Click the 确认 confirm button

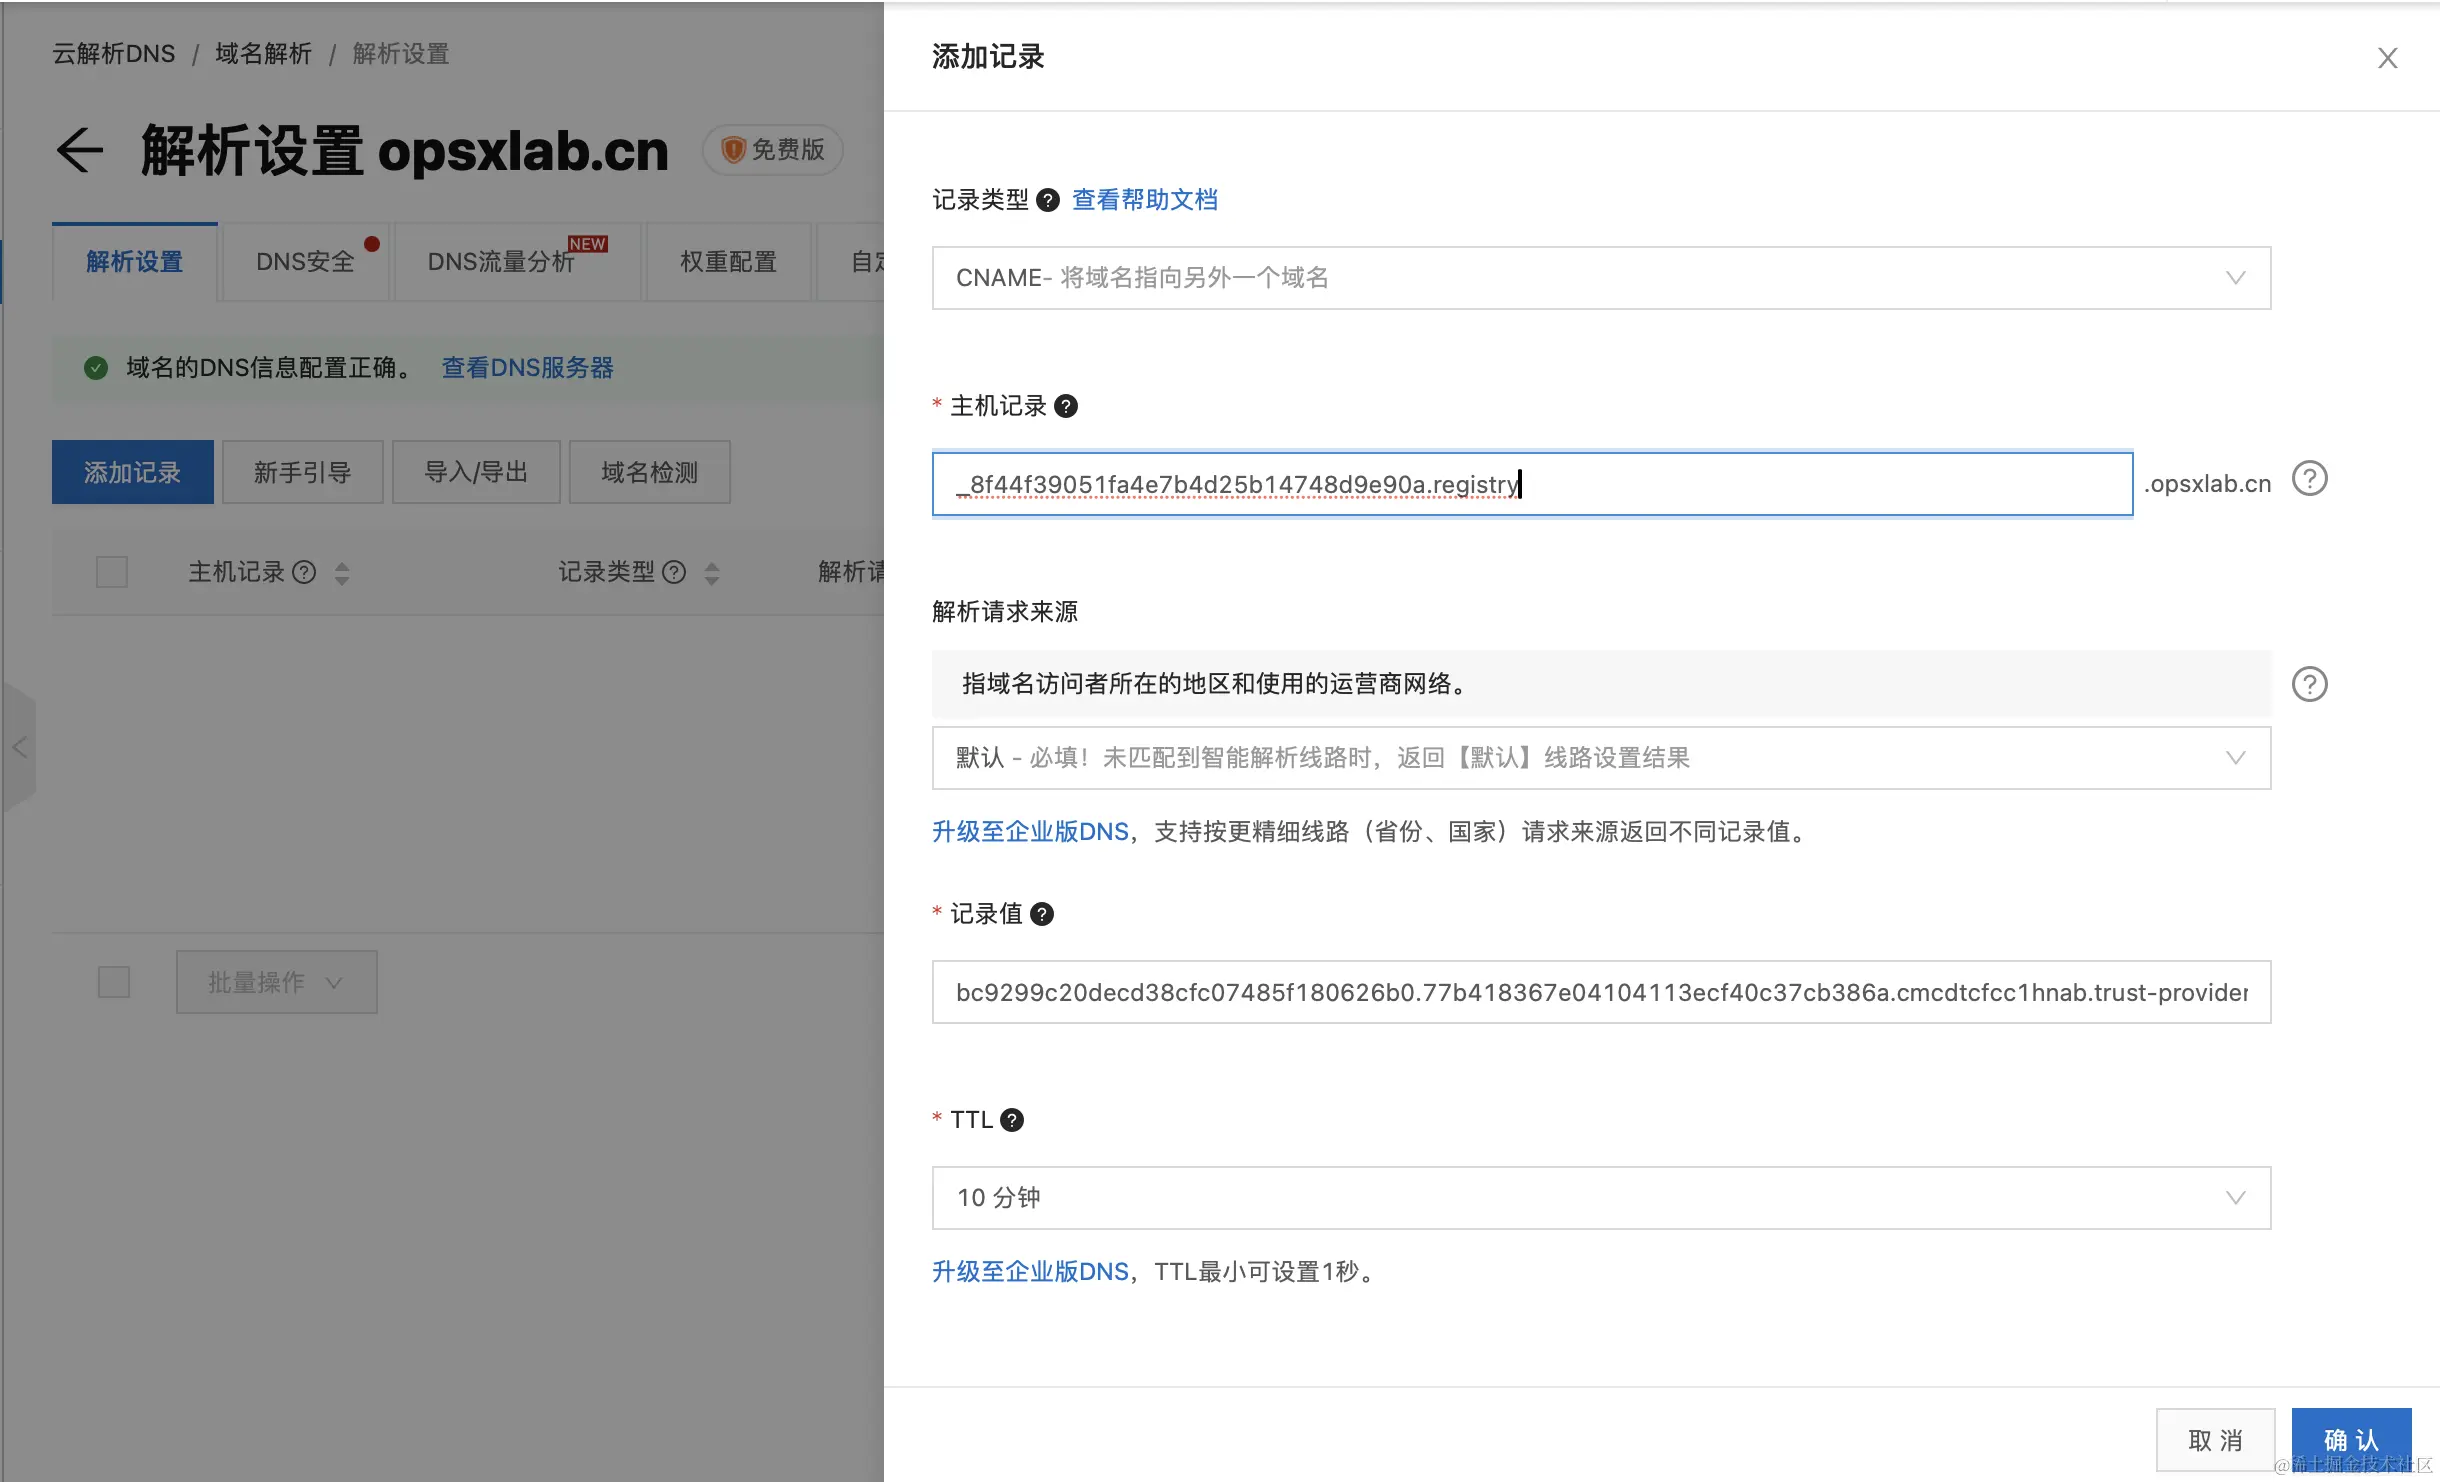pyautogui.click(x=2350, y=1440)
